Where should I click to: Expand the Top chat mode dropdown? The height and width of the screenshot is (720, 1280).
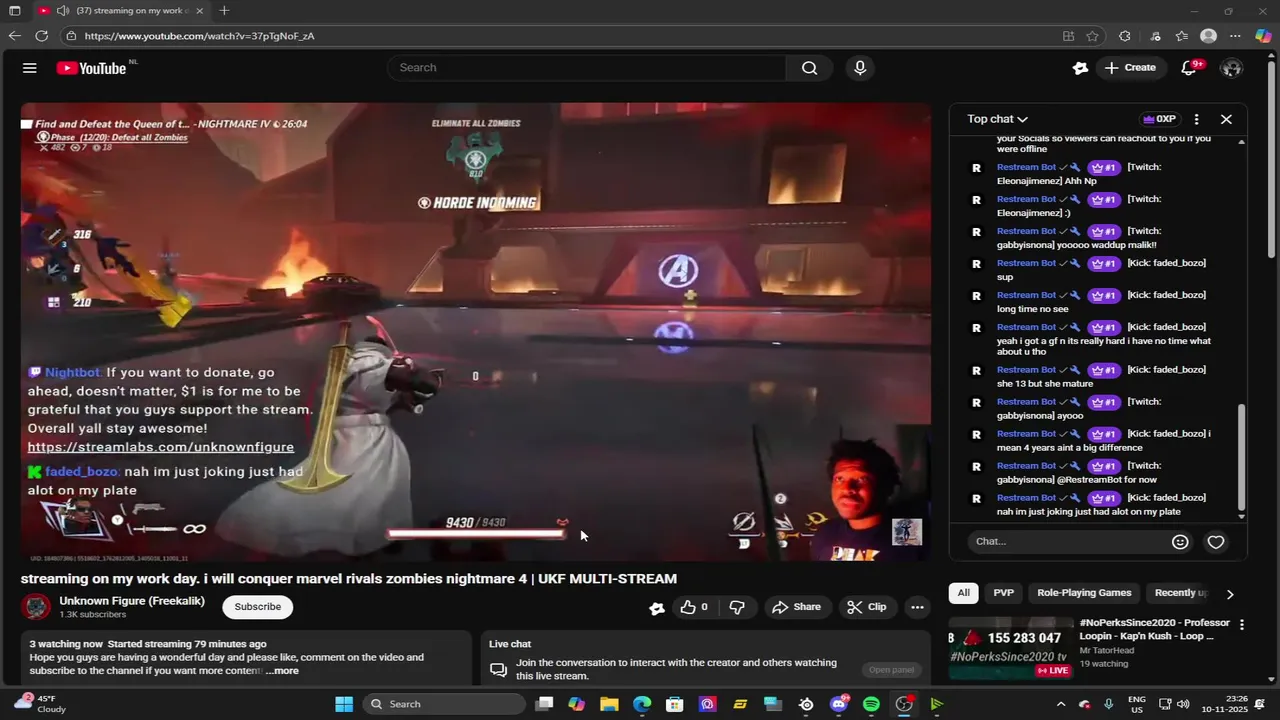[x=997, y=119]
